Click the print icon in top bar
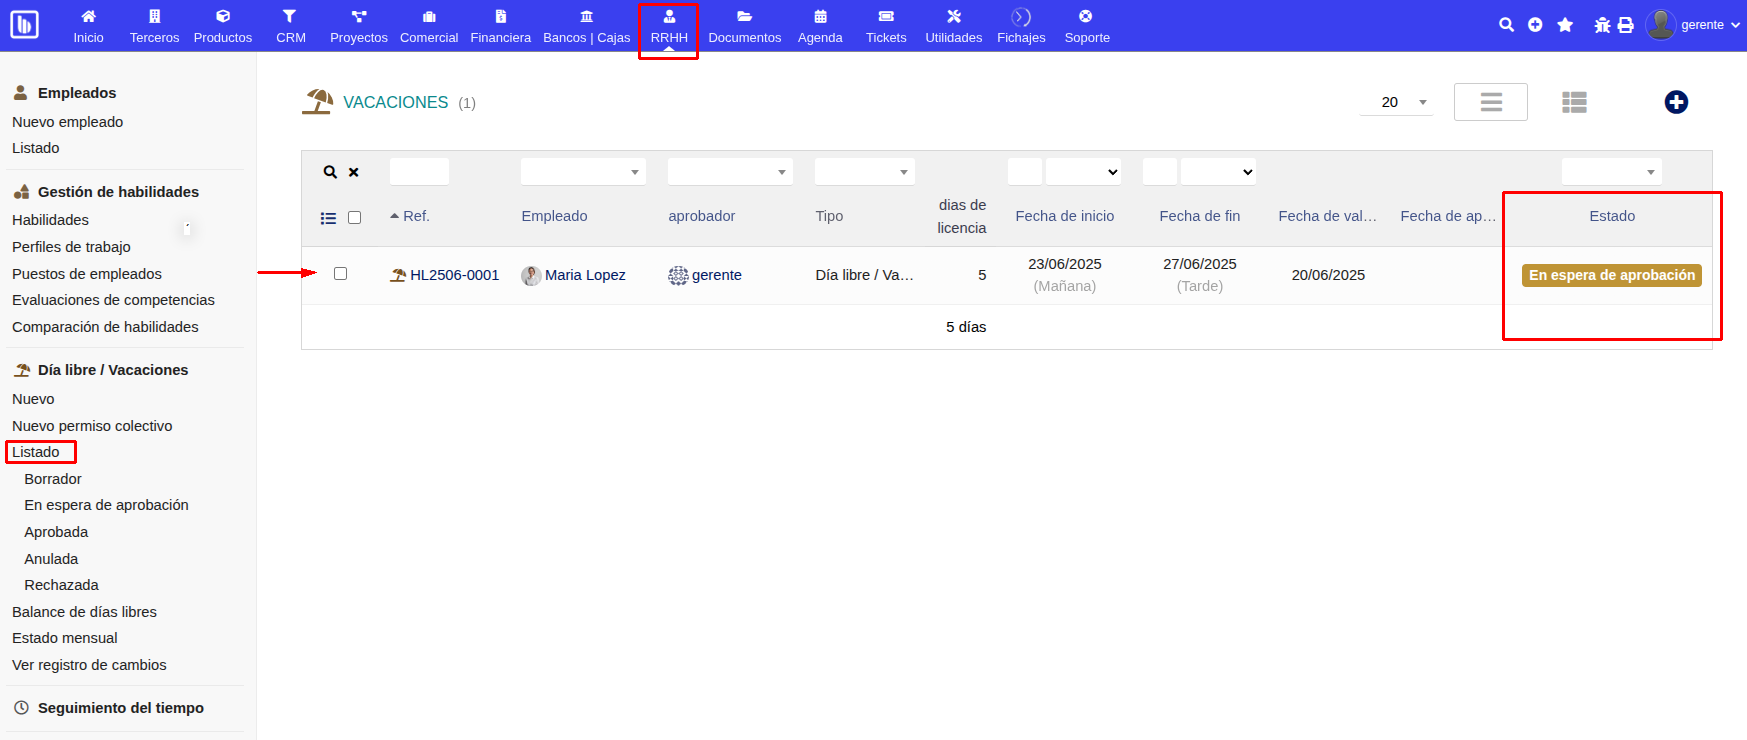The height and width of the screenshot is (740, 1747). tap(1626, 25)
